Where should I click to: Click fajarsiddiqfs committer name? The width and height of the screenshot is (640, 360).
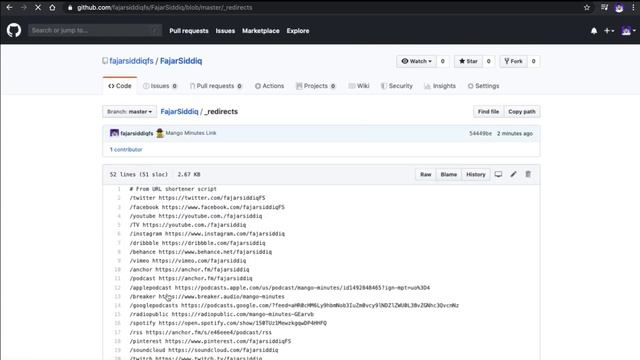[137, 133]
